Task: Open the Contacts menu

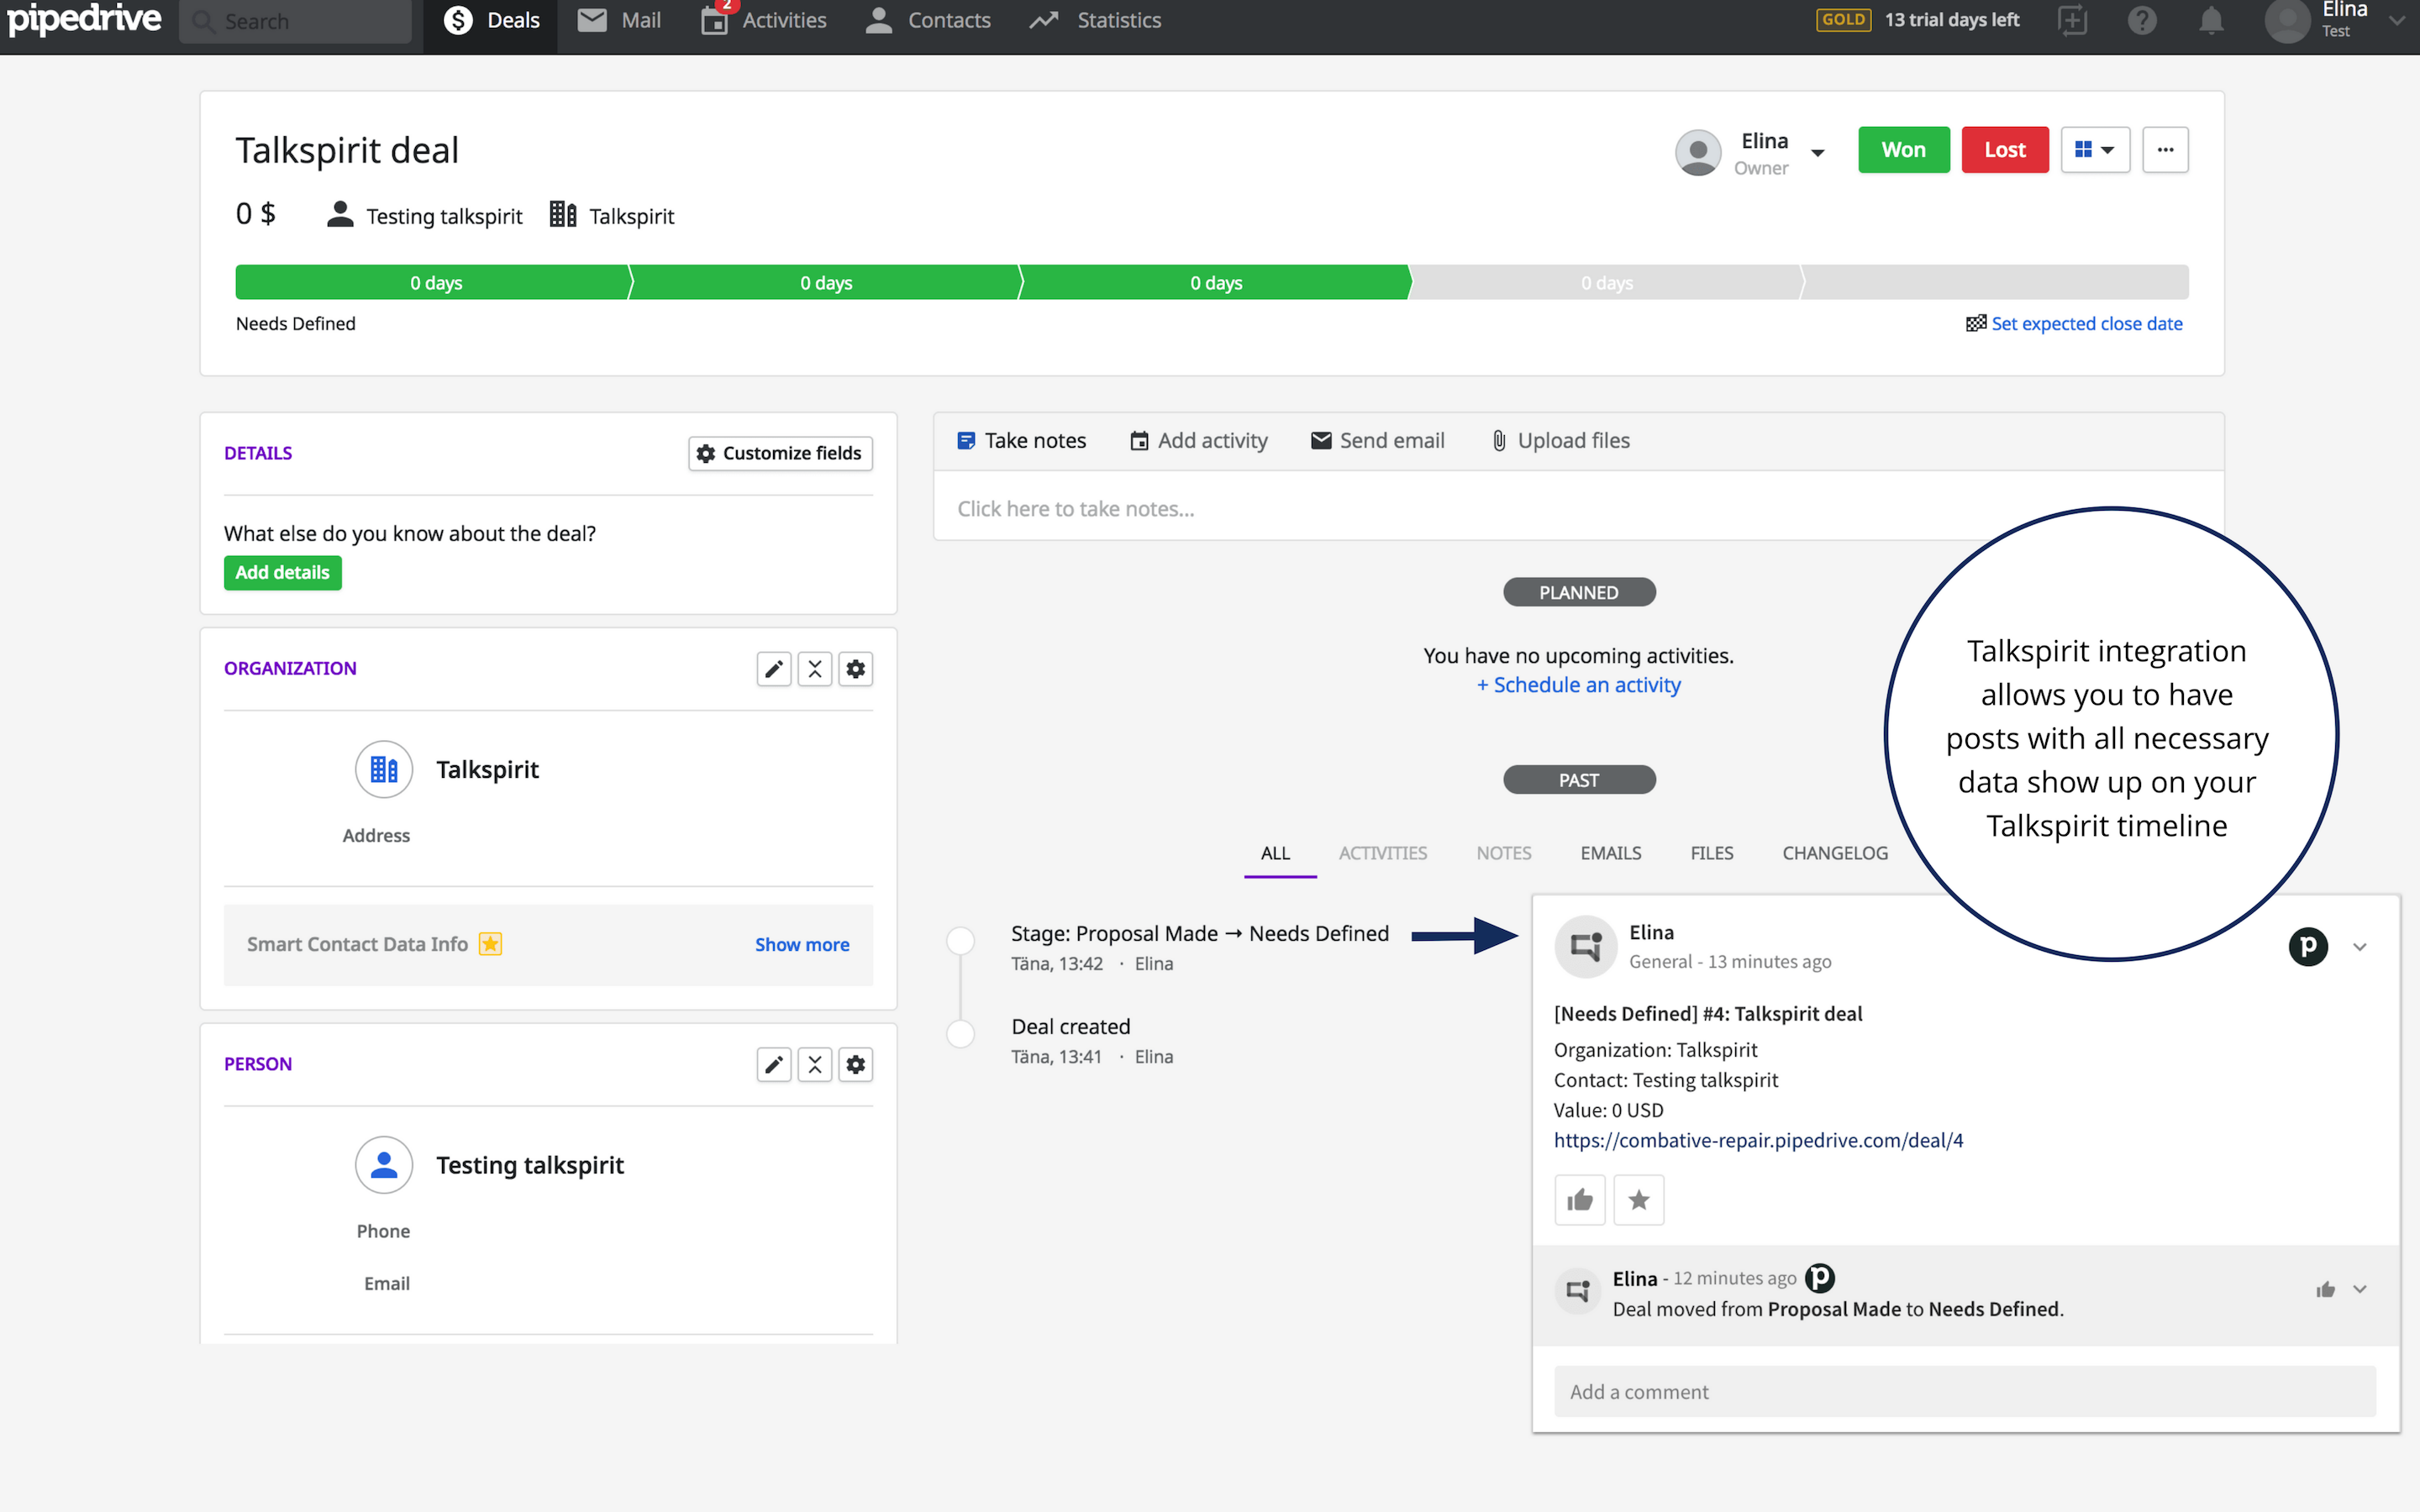Action: click(x=928, y=21)
